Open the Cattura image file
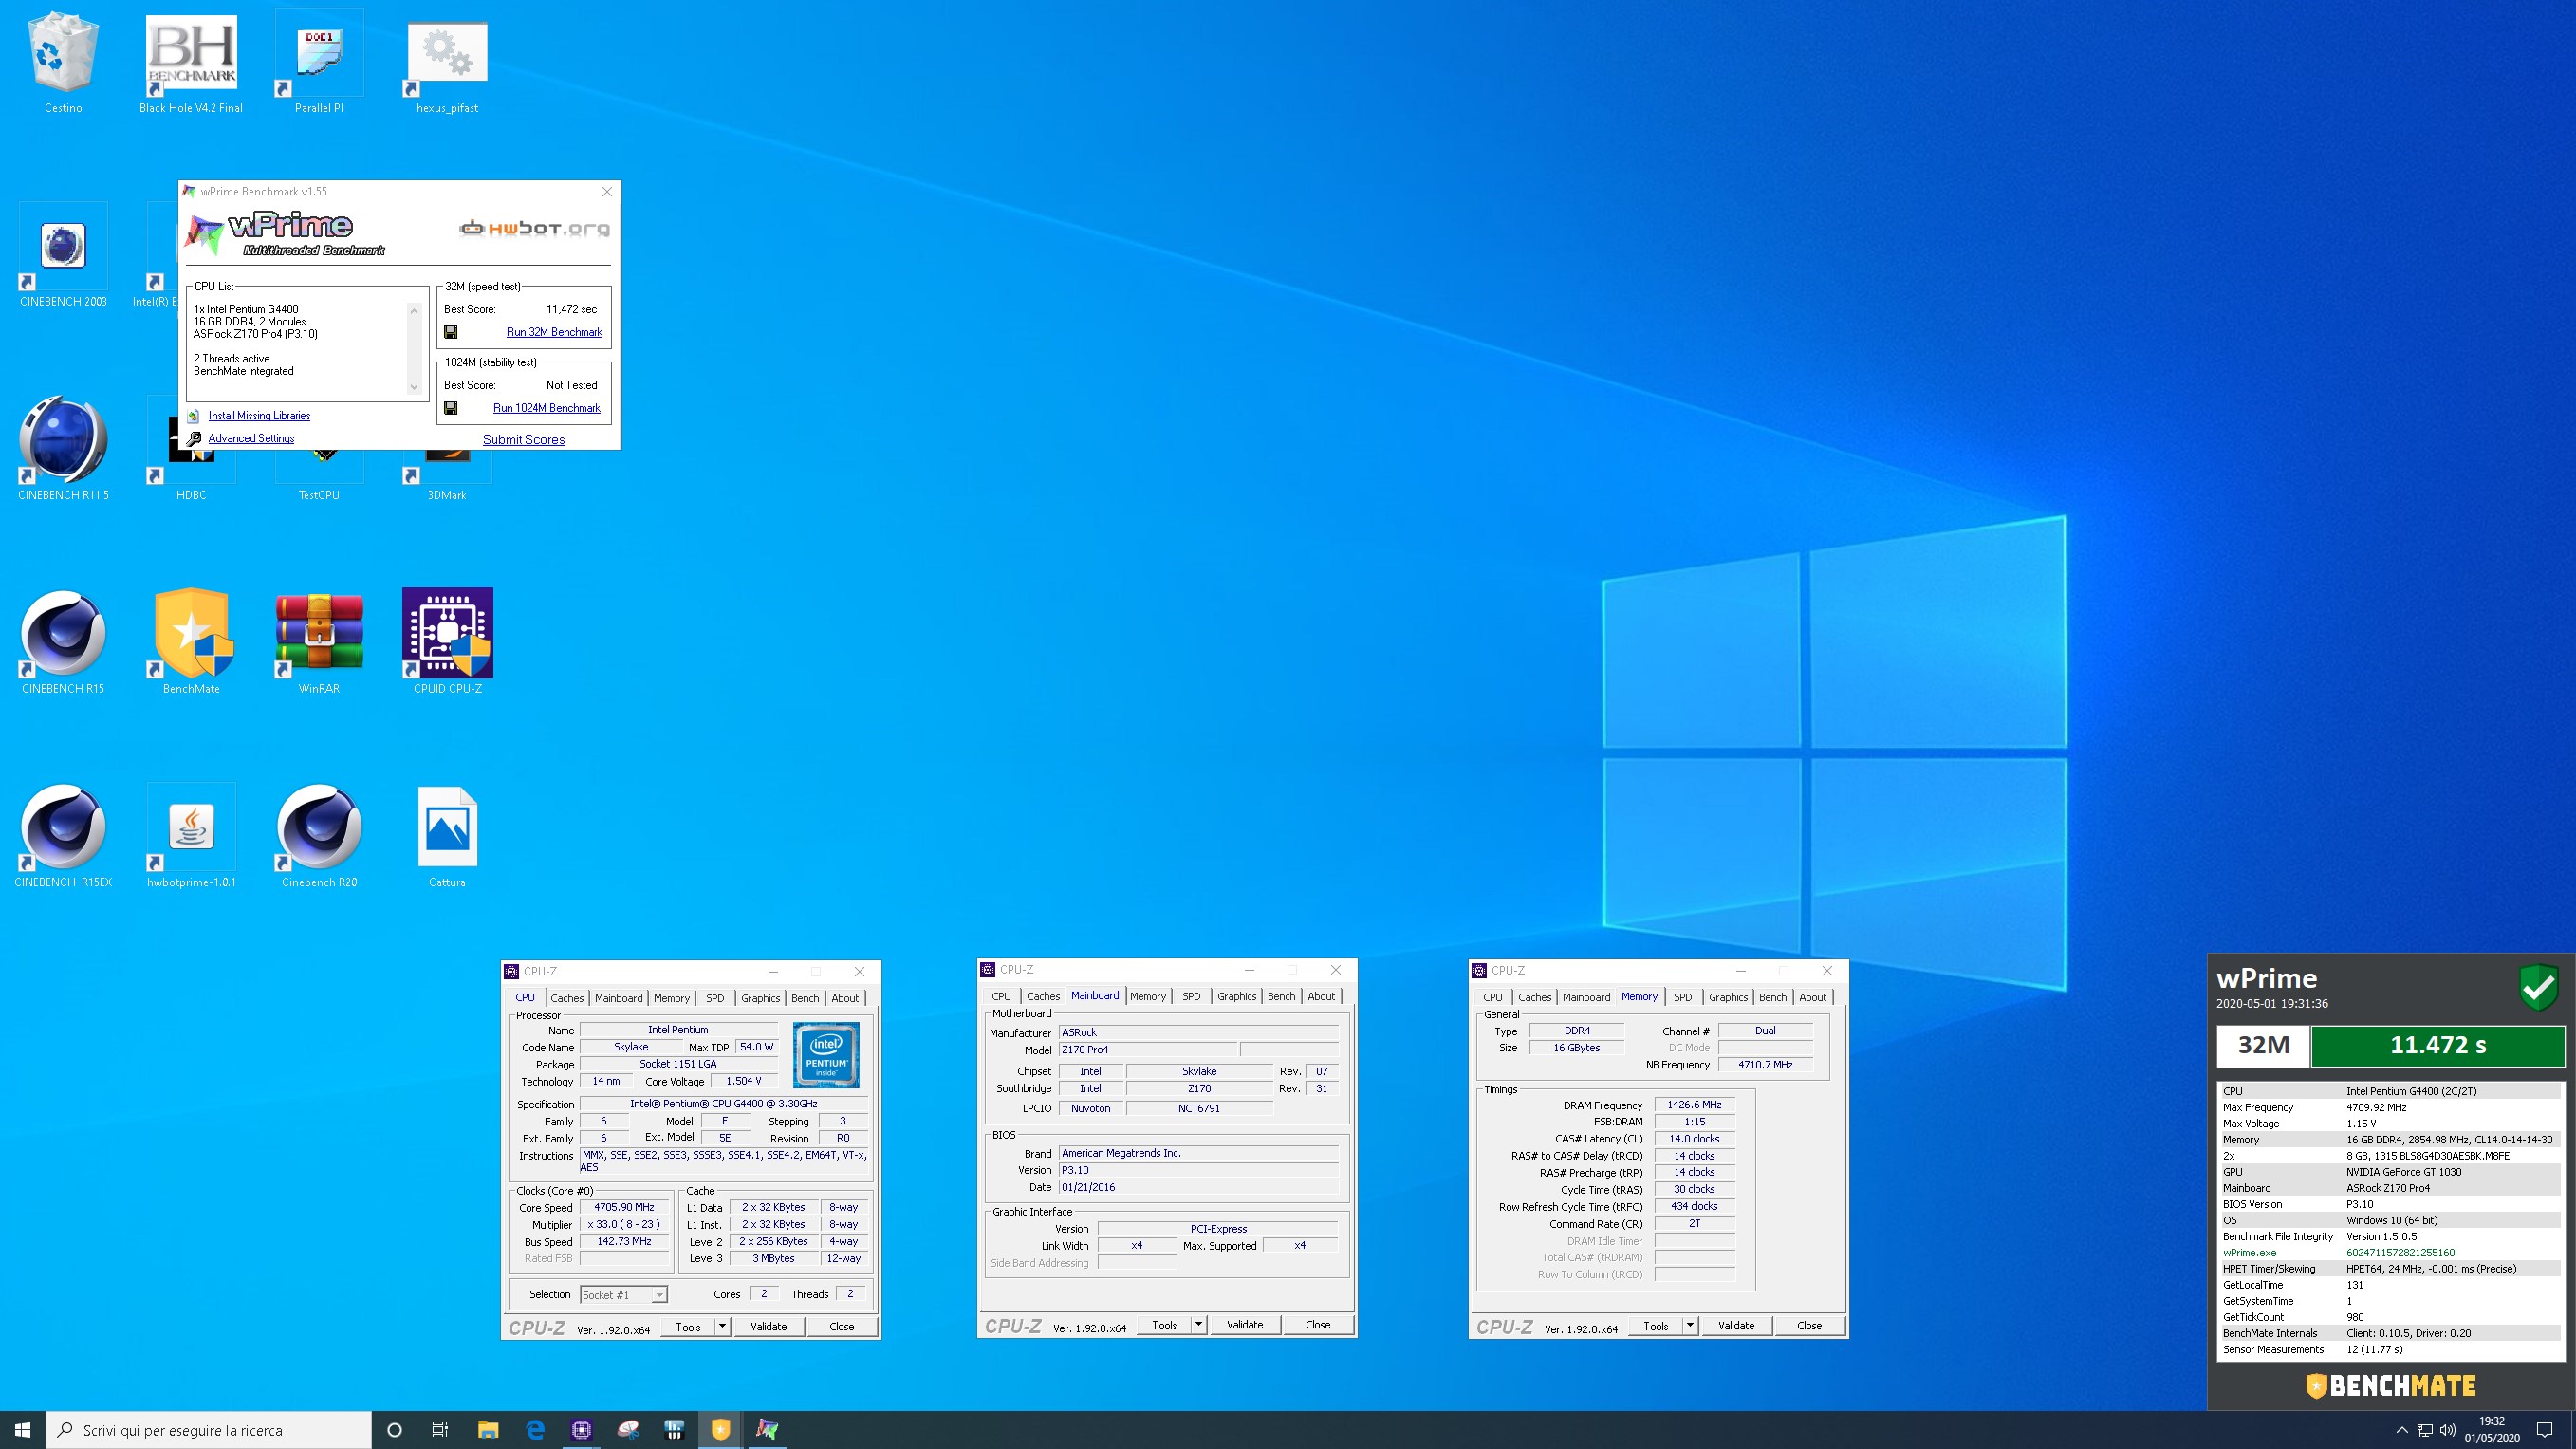The height and width of the screenshot is (1449, 2576). click(x=447, y=836)
